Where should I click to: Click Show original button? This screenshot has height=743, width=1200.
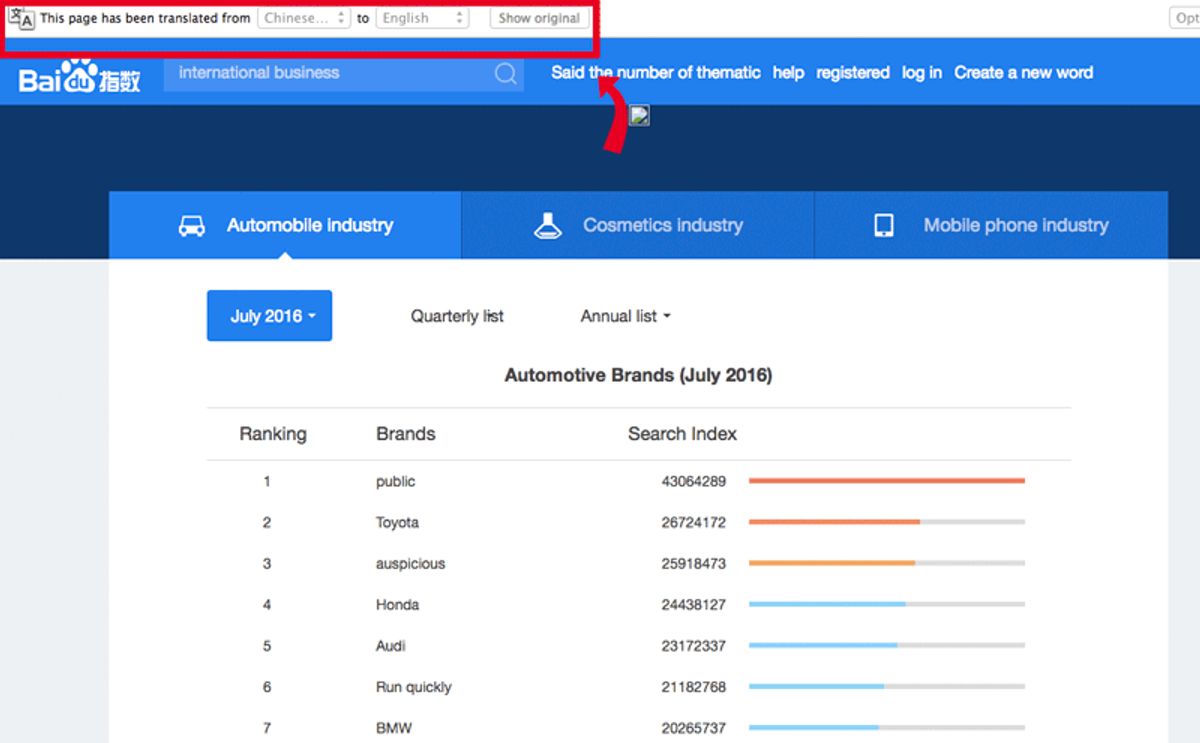click(539, 18)
